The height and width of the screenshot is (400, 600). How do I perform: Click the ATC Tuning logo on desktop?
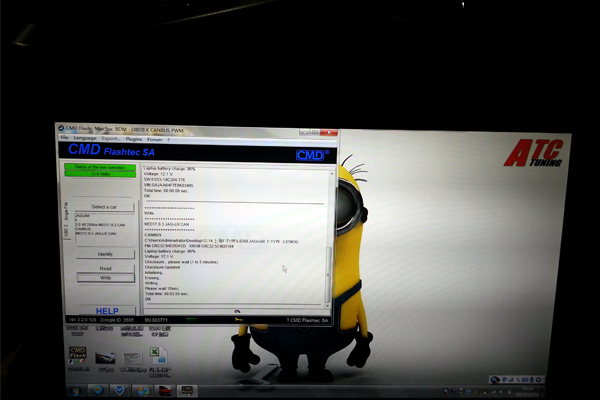click(x=533, y=153)
